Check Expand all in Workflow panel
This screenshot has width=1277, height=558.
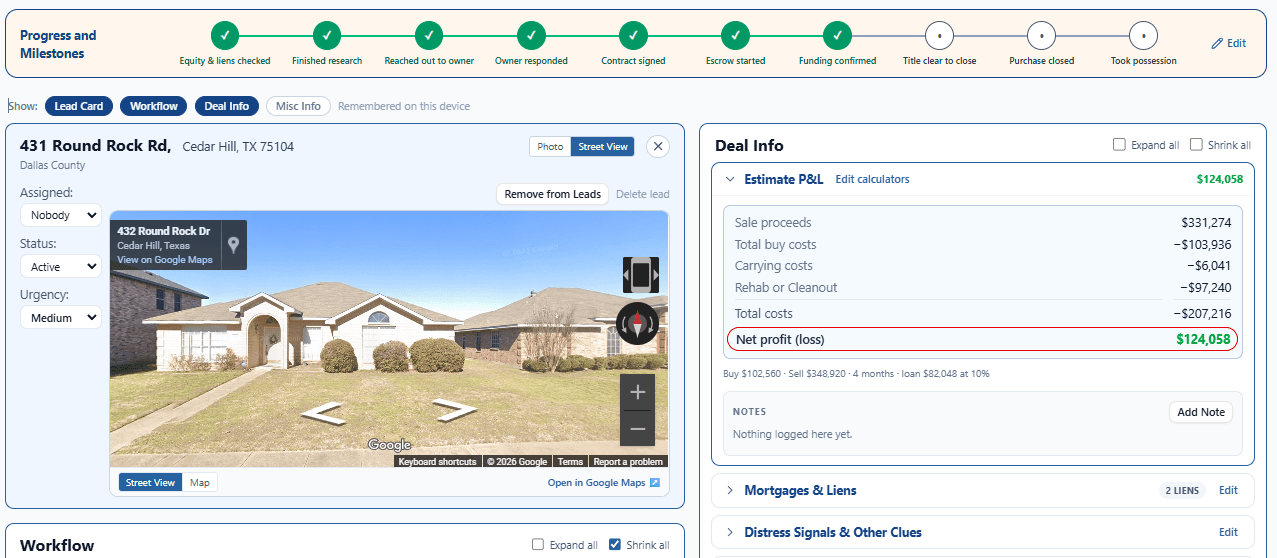[538, 545]
